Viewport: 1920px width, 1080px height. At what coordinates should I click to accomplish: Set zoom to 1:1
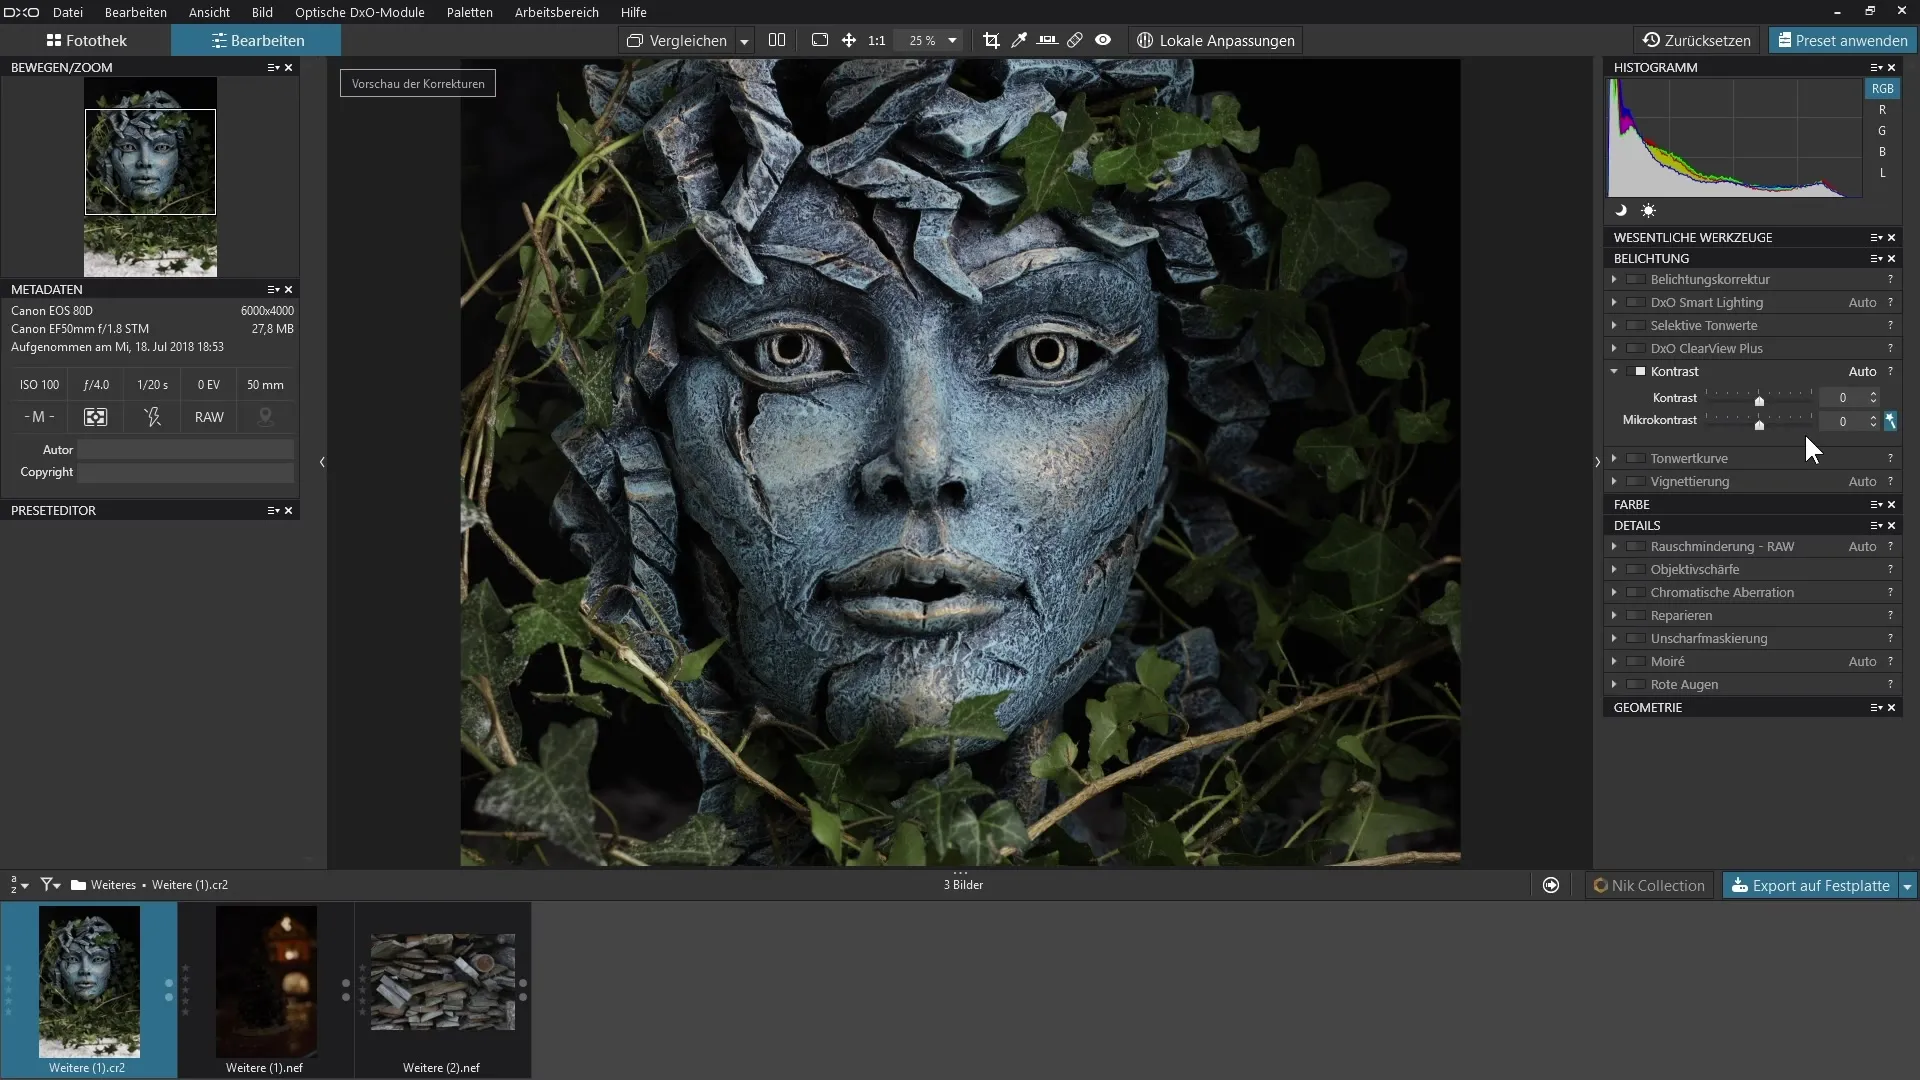(877, 41)
